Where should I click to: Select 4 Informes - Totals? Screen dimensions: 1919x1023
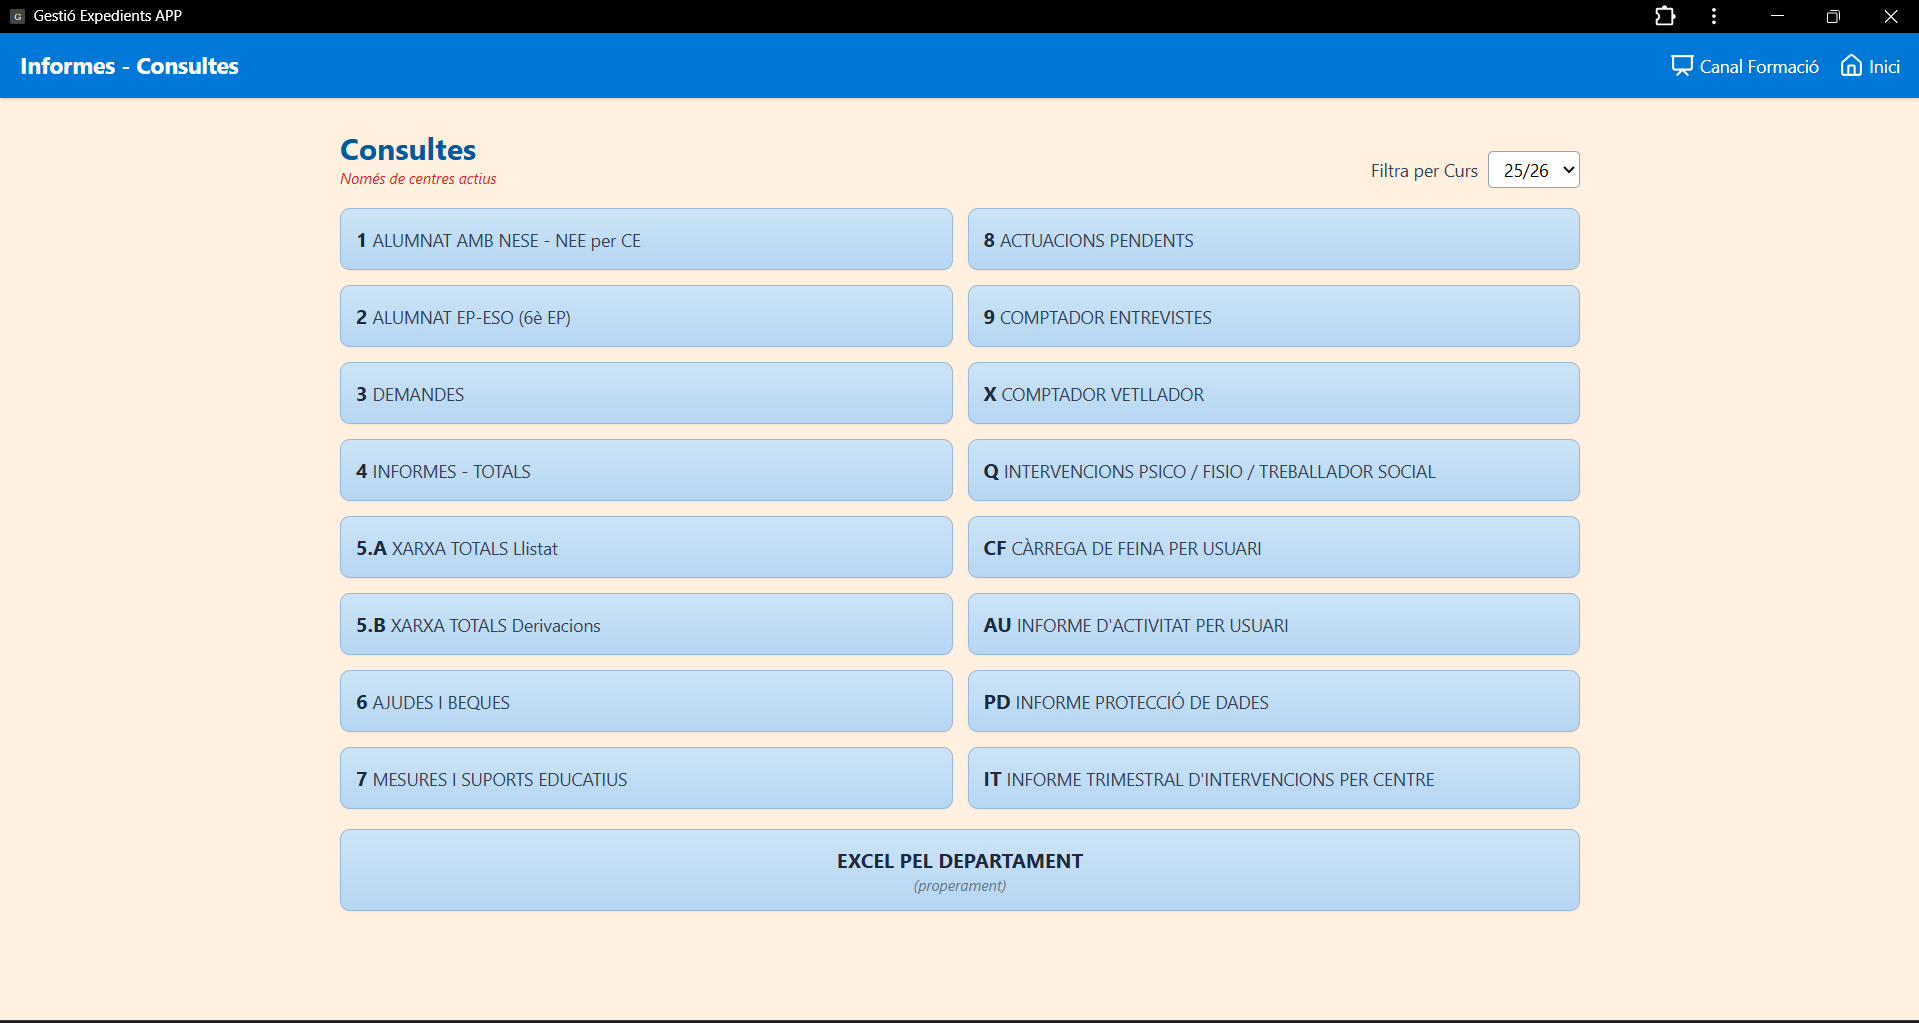pyautogui.click(x=646, y=470)
